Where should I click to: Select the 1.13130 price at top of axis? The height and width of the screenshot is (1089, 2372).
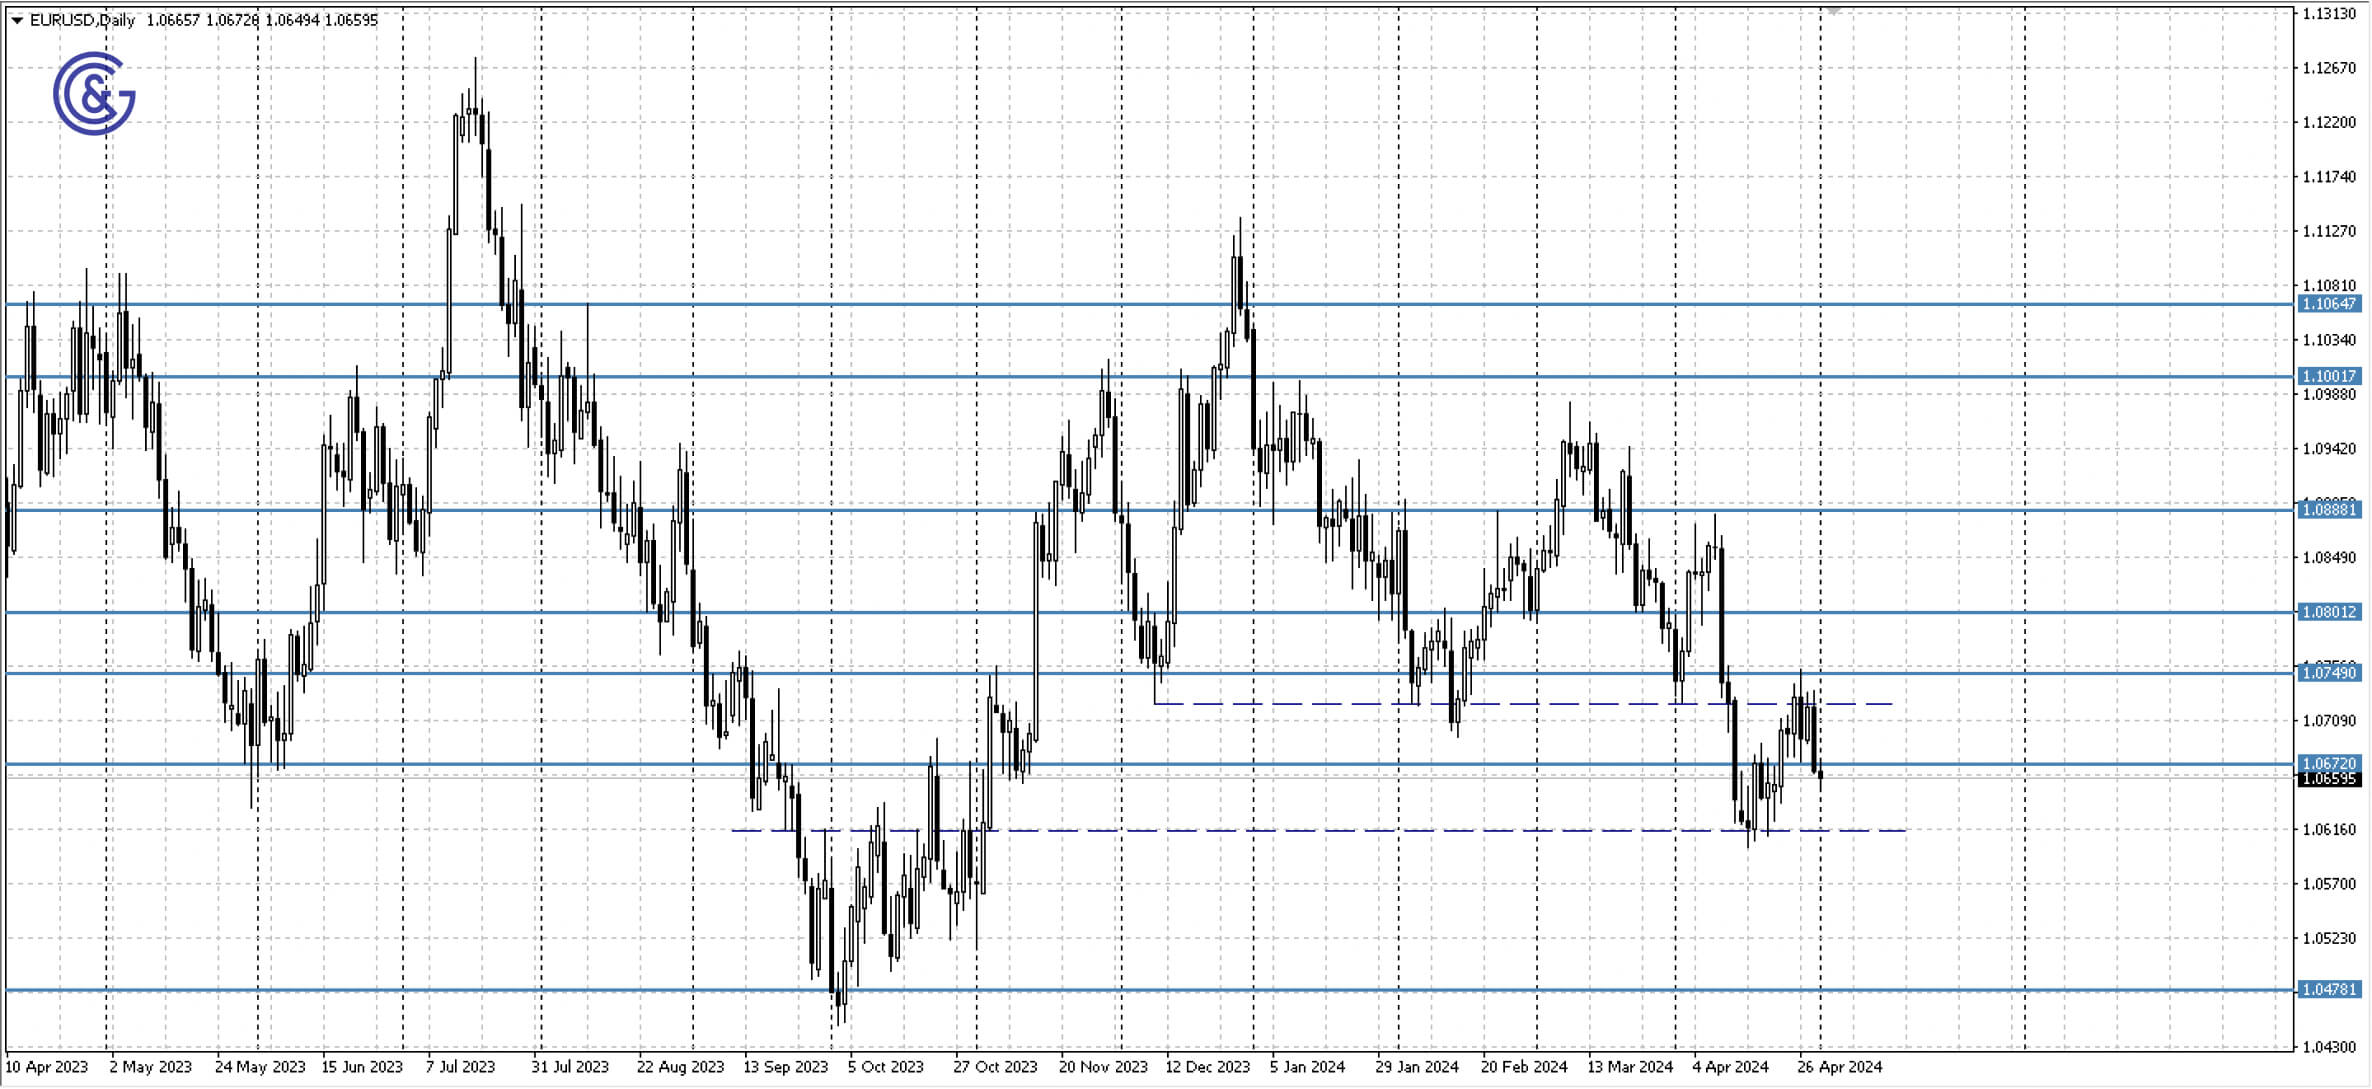click(x=2328, y=15)
